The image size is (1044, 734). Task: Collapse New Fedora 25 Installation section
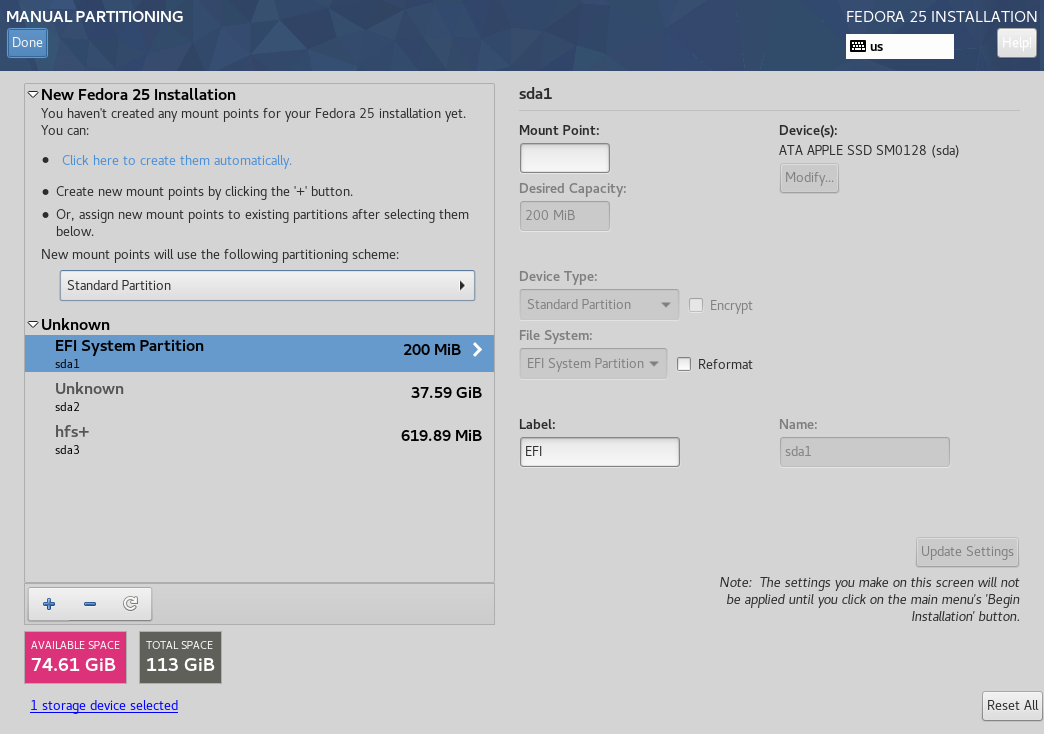point(33,95)
